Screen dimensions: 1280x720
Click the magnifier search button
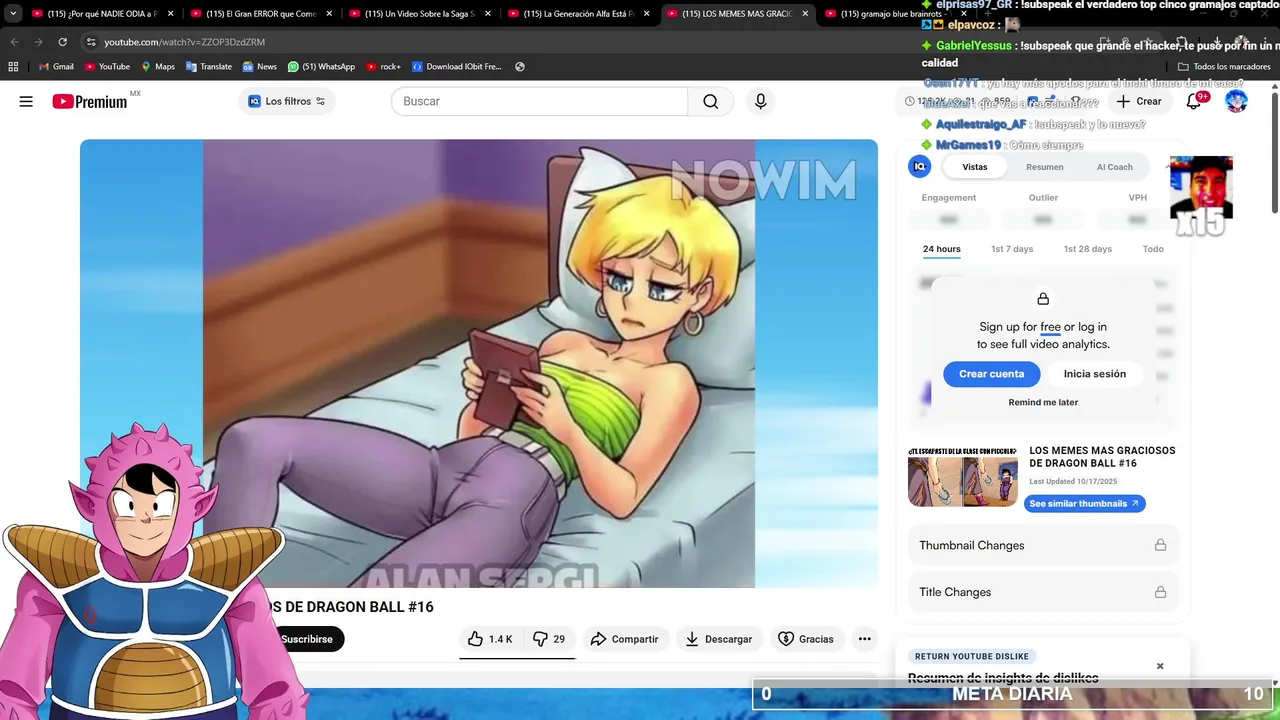point(711,101)
